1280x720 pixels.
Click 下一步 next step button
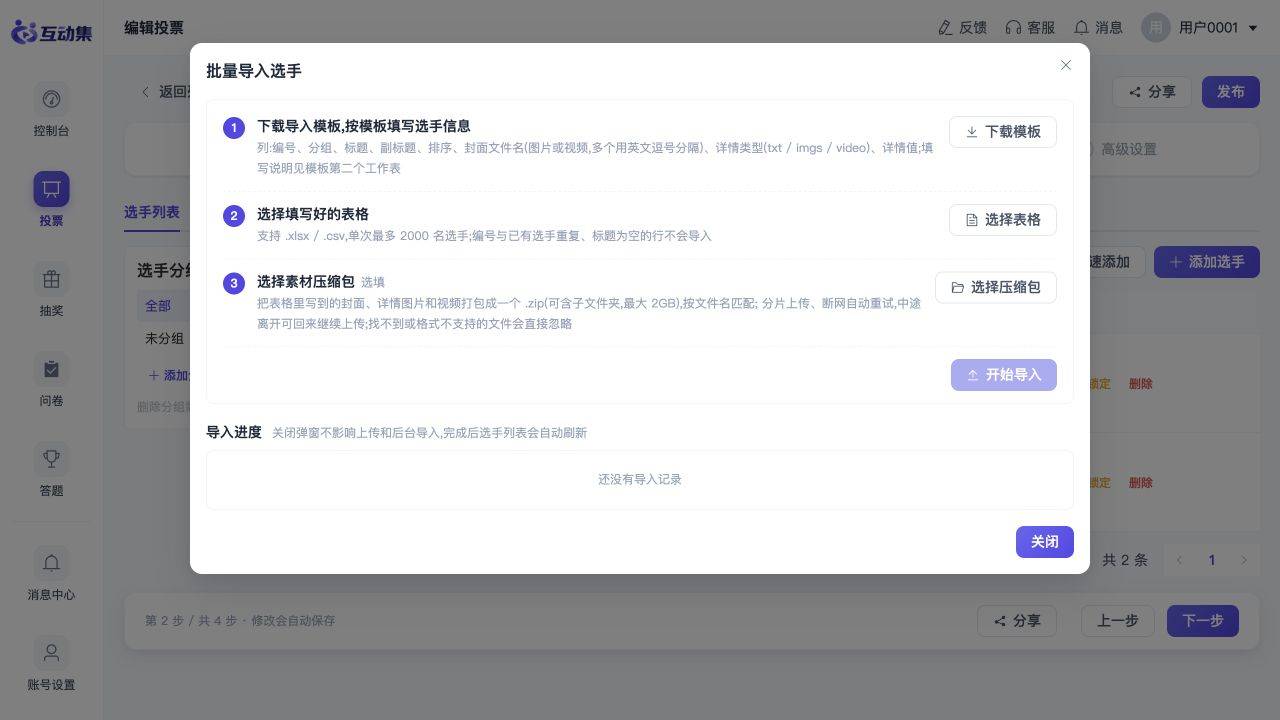click(1203, 621)
